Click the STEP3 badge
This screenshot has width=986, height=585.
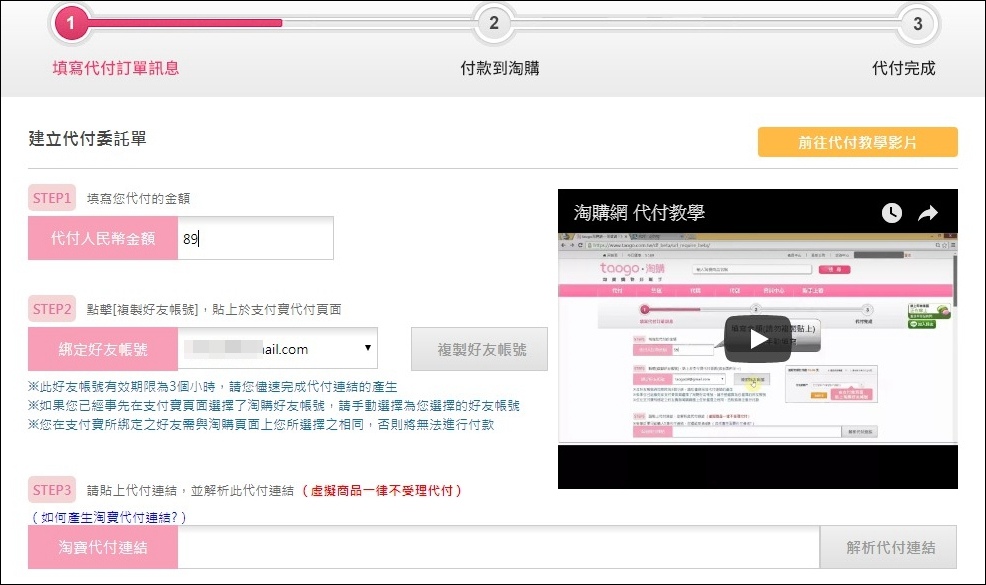coord(52,490)
